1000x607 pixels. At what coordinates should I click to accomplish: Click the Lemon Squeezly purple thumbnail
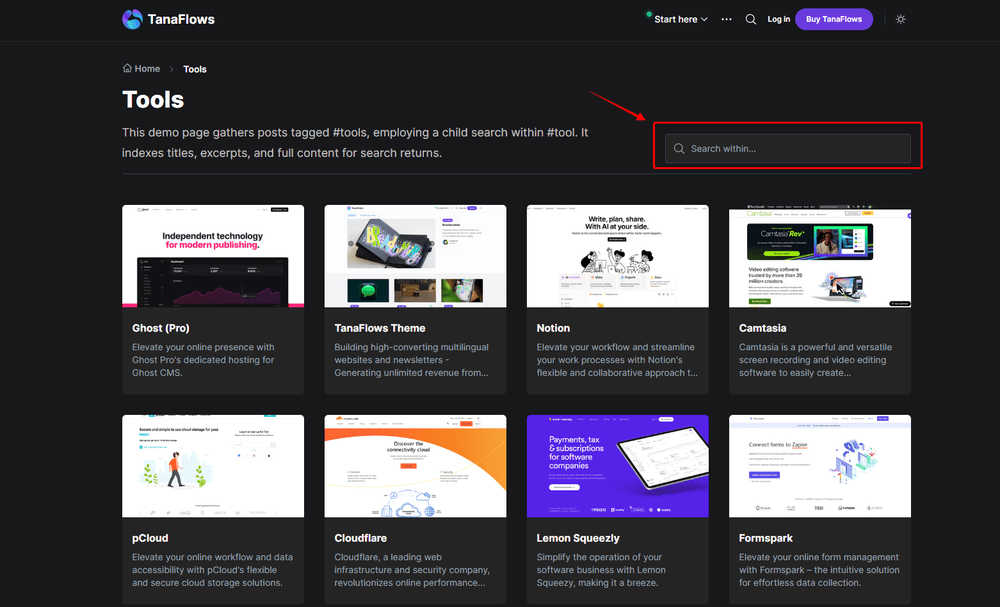(617, 466)
